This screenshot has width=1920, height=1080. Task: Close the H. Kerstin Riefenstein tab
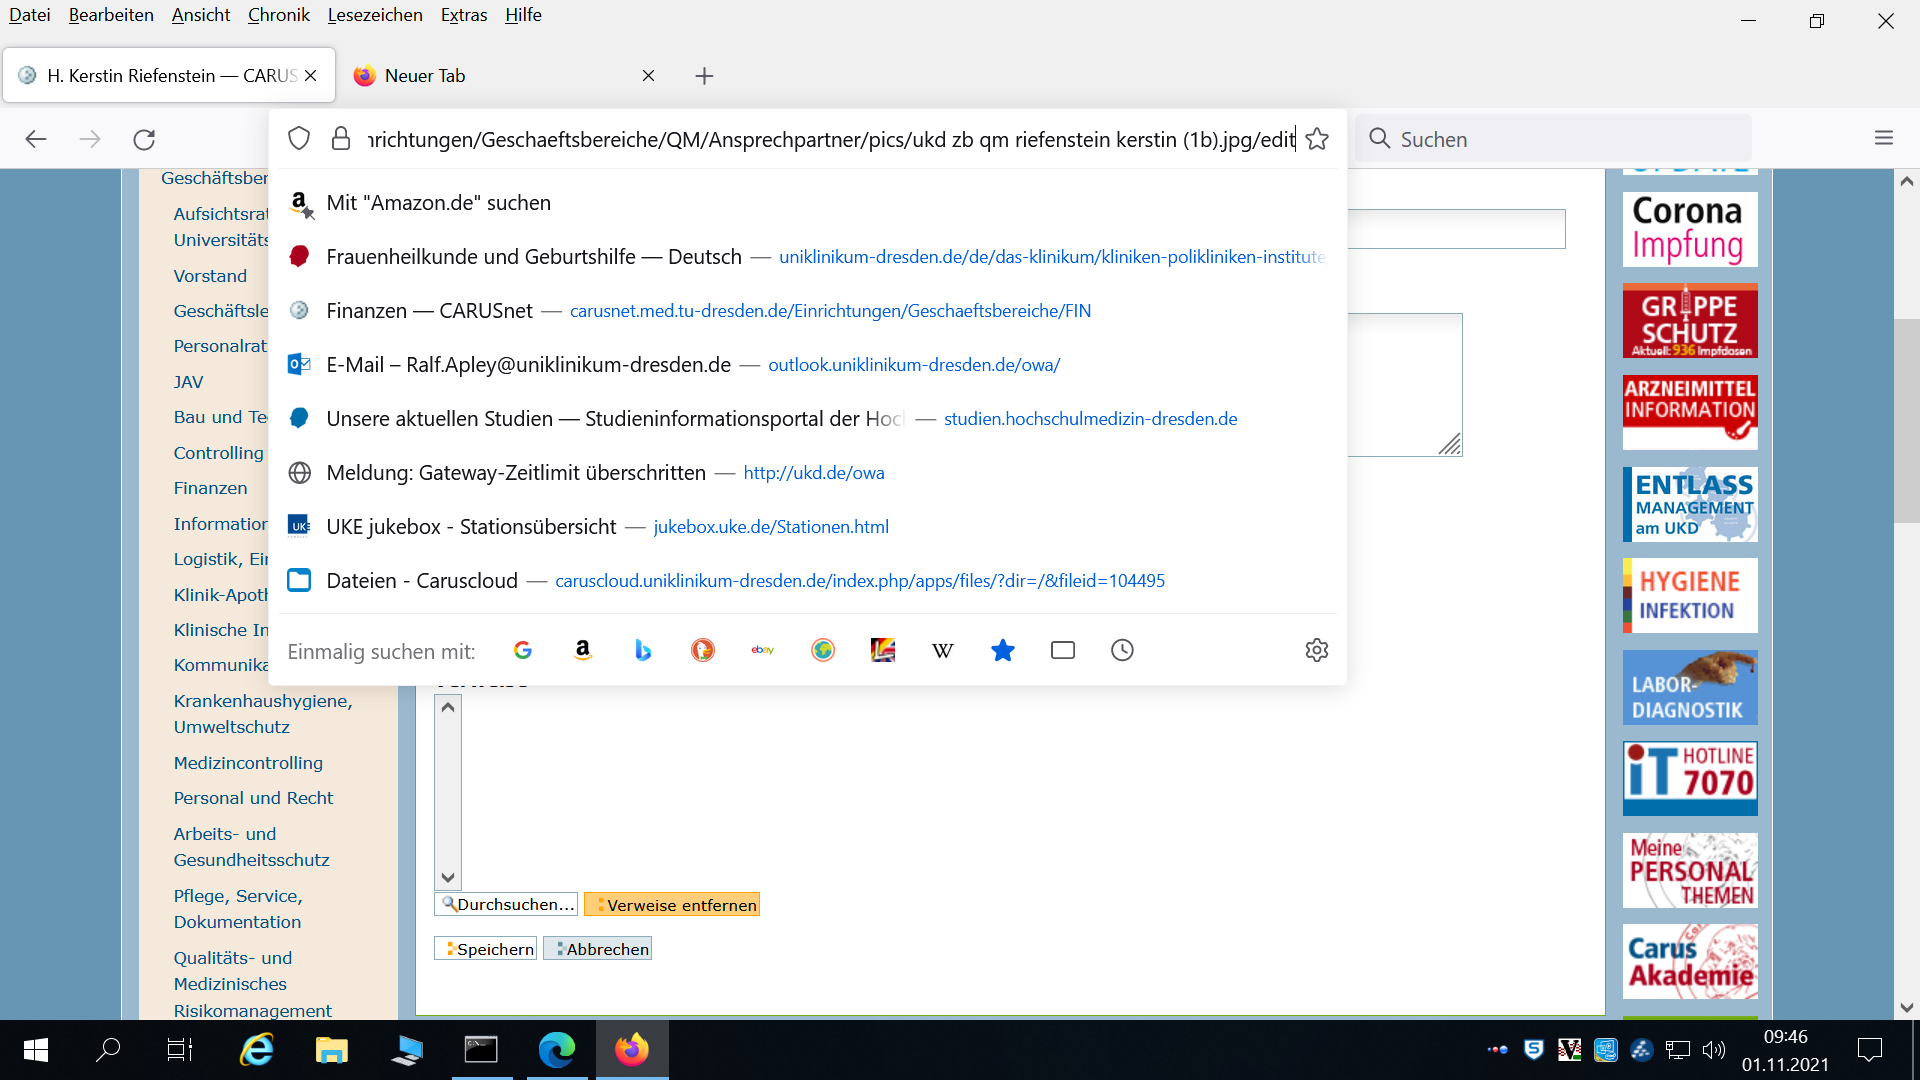310,76
